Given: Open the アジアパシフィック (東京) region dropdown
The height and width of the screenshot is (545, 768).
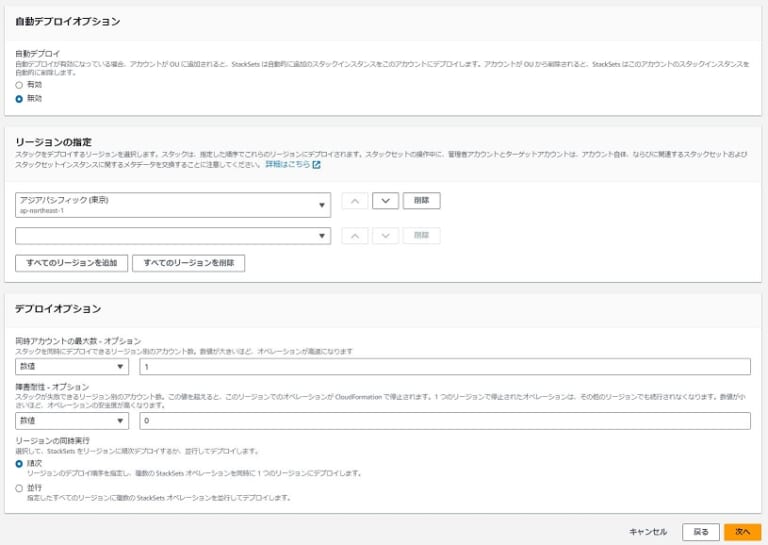Looking at the screenshot, I should click(x=173, y=205).
